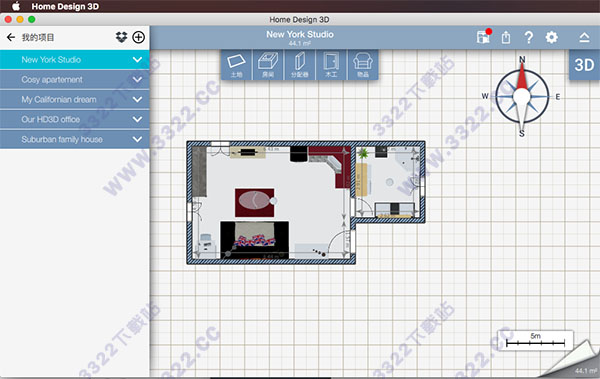Select the bed in floor plan
600x379 pixels.
coord(254,240)
